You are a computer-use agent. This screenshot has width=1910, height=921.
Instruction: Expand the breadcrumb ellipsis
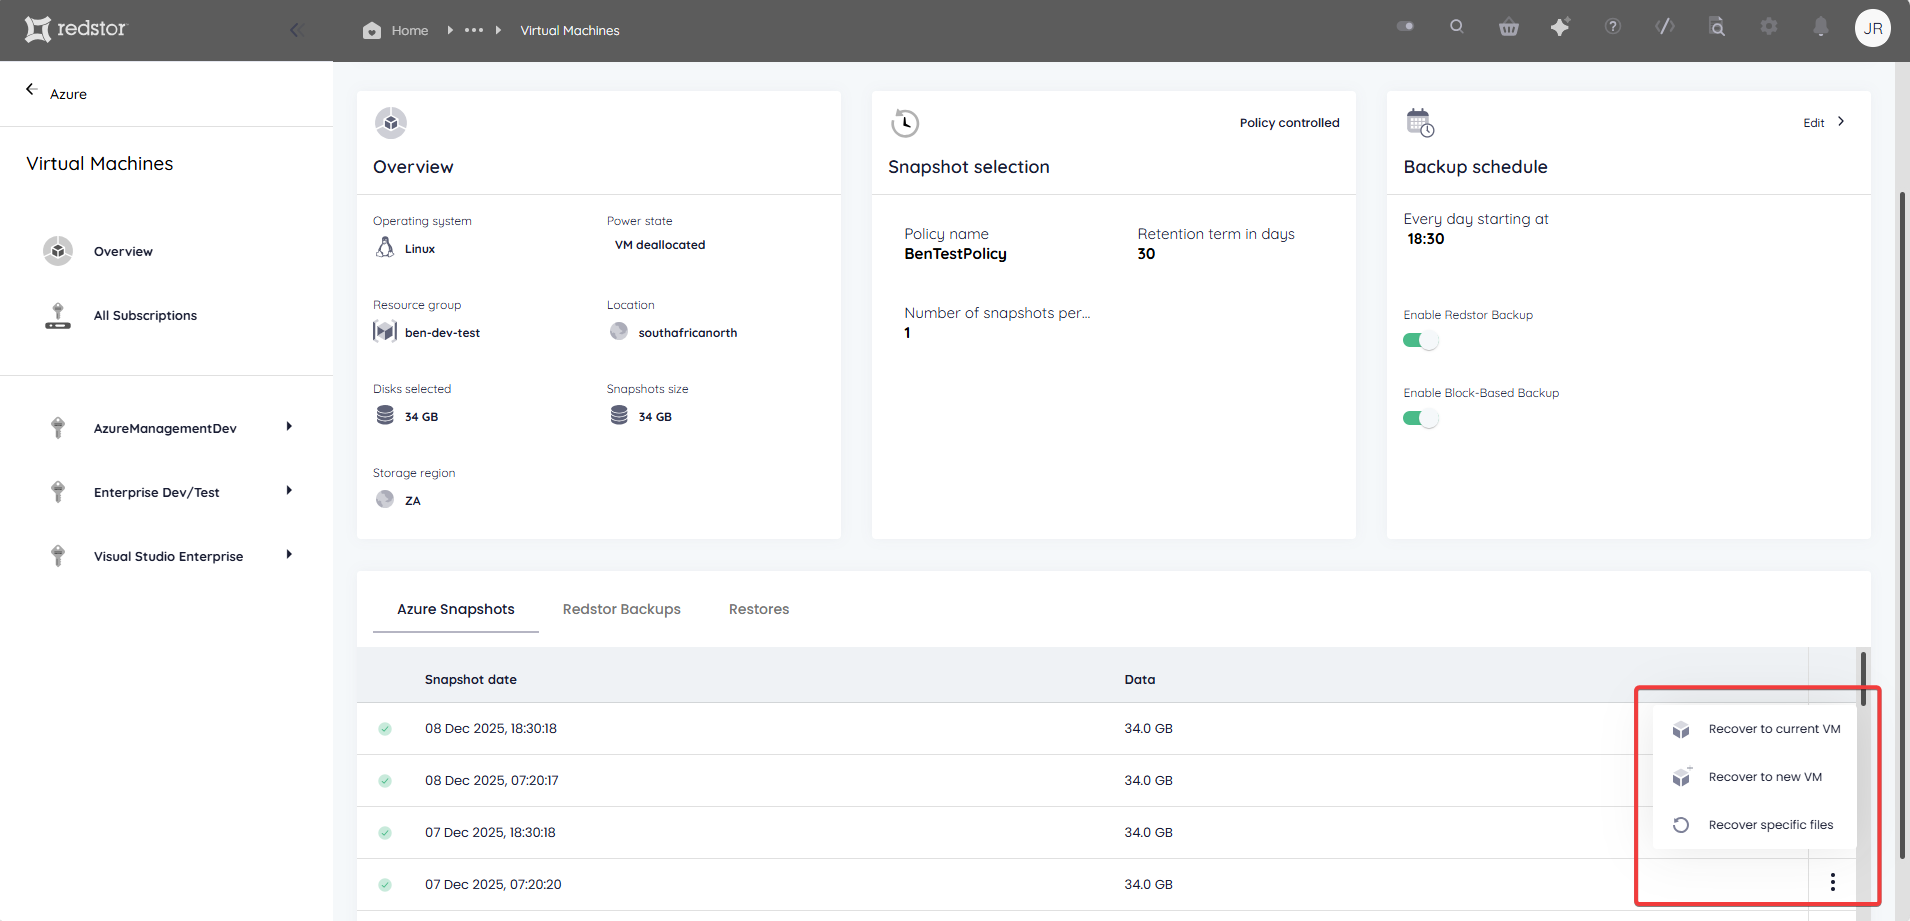pyautogui.click(x=474, y=30)
